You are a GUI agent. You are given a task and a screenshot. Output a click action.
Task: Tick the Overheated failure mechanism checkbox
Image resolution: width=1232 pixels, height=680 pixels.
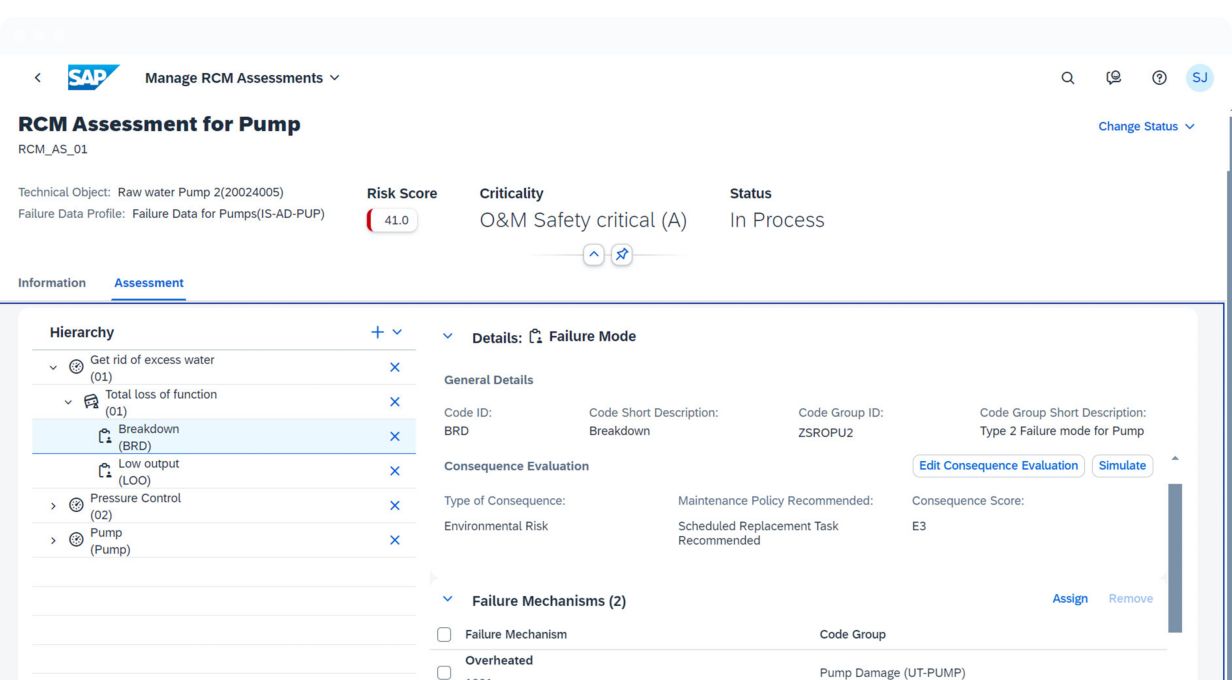445,673
